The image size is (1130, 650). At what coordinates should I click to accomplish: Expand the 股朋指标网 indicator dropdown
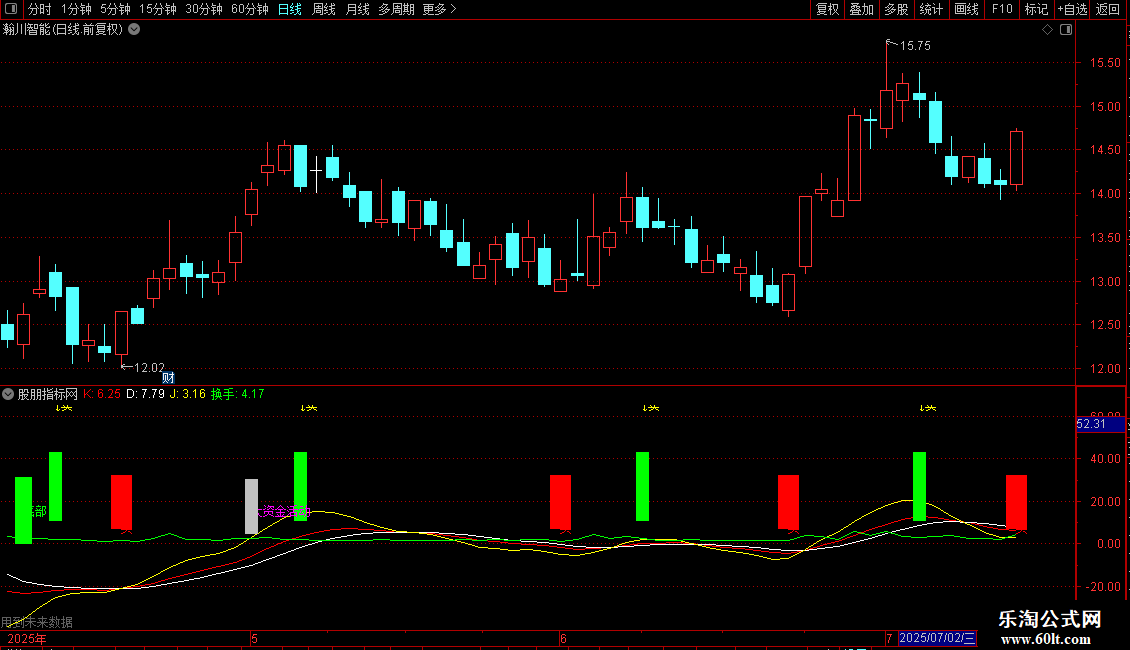point(8,394)
